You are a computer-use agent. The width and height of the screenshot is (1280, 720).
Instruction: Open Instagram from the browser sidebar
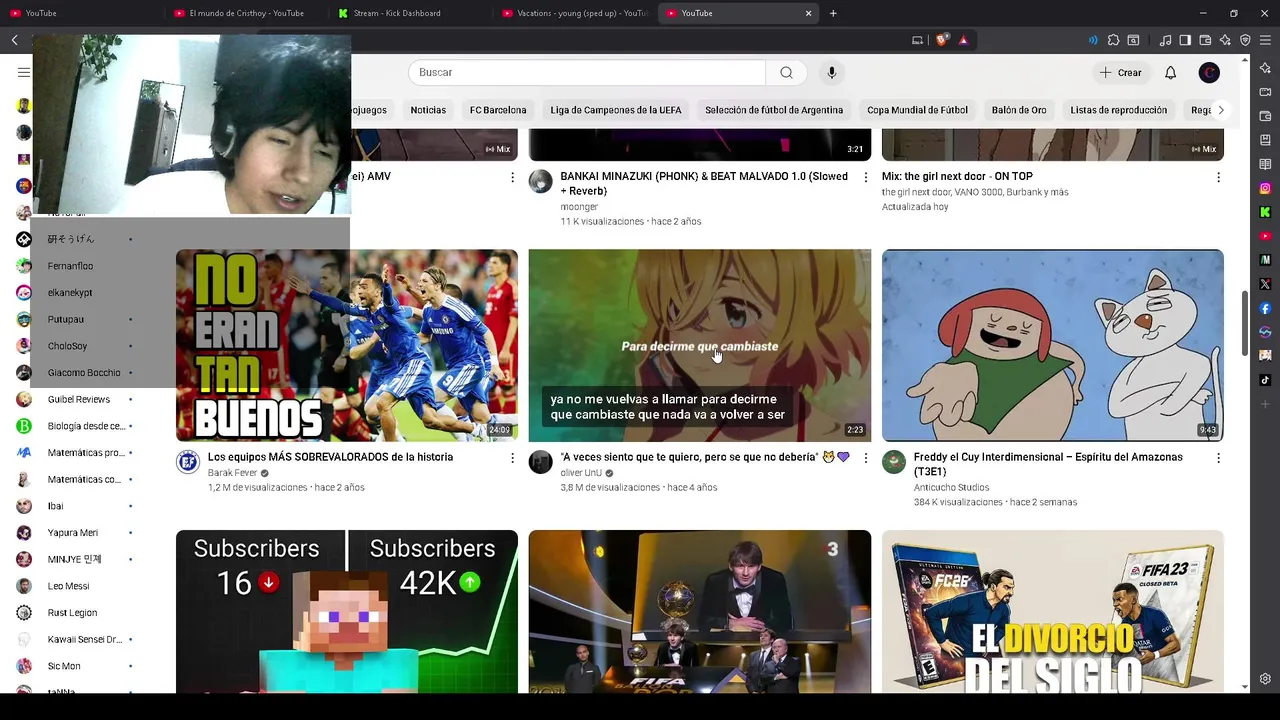[1265, 188]
